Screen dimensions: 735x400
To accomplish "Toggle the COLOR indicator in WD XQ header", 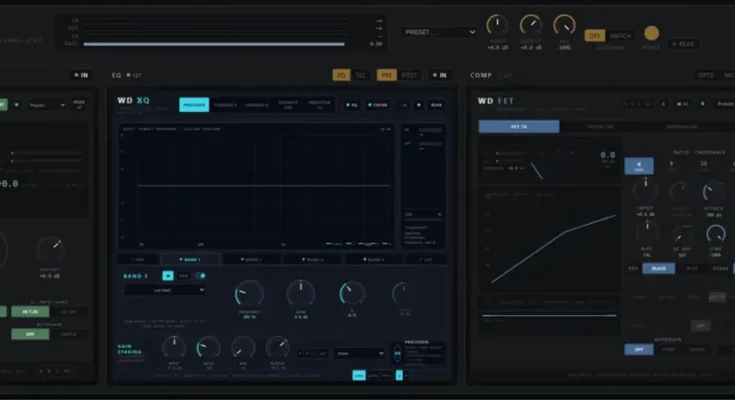I will [377, 105].
